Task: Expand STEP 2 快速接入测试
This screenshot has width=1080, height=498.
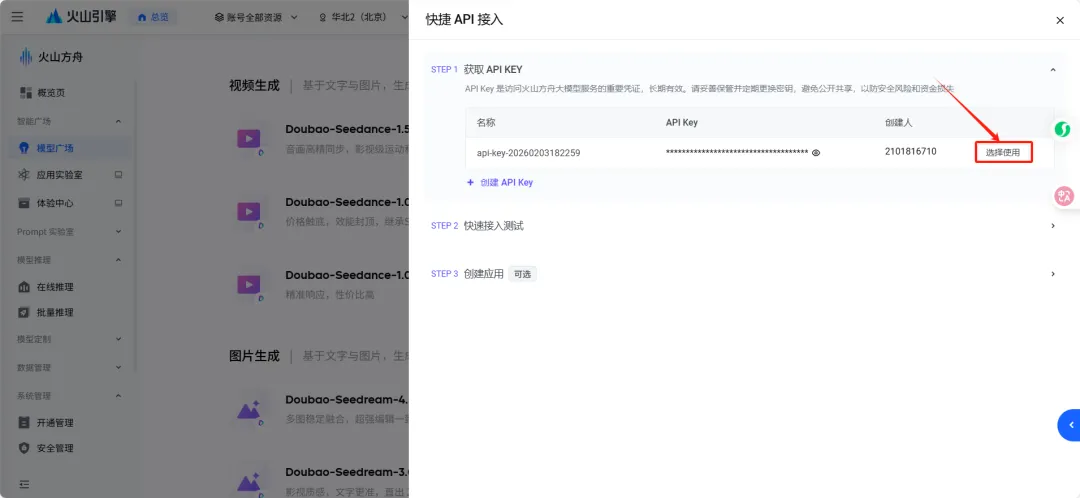Action: [1052, 226]
